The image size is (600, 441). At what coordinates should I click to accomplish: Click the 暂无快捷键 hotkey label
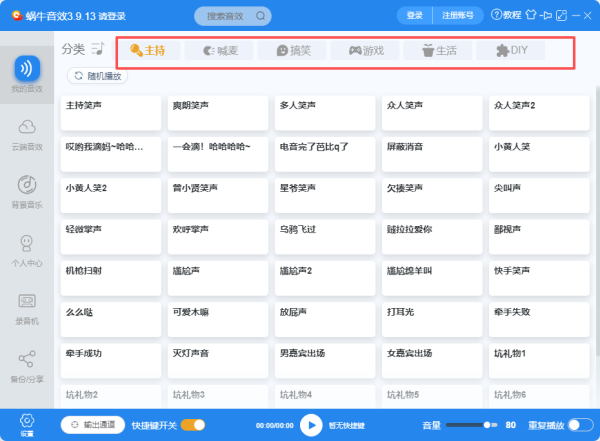[347, 426]
